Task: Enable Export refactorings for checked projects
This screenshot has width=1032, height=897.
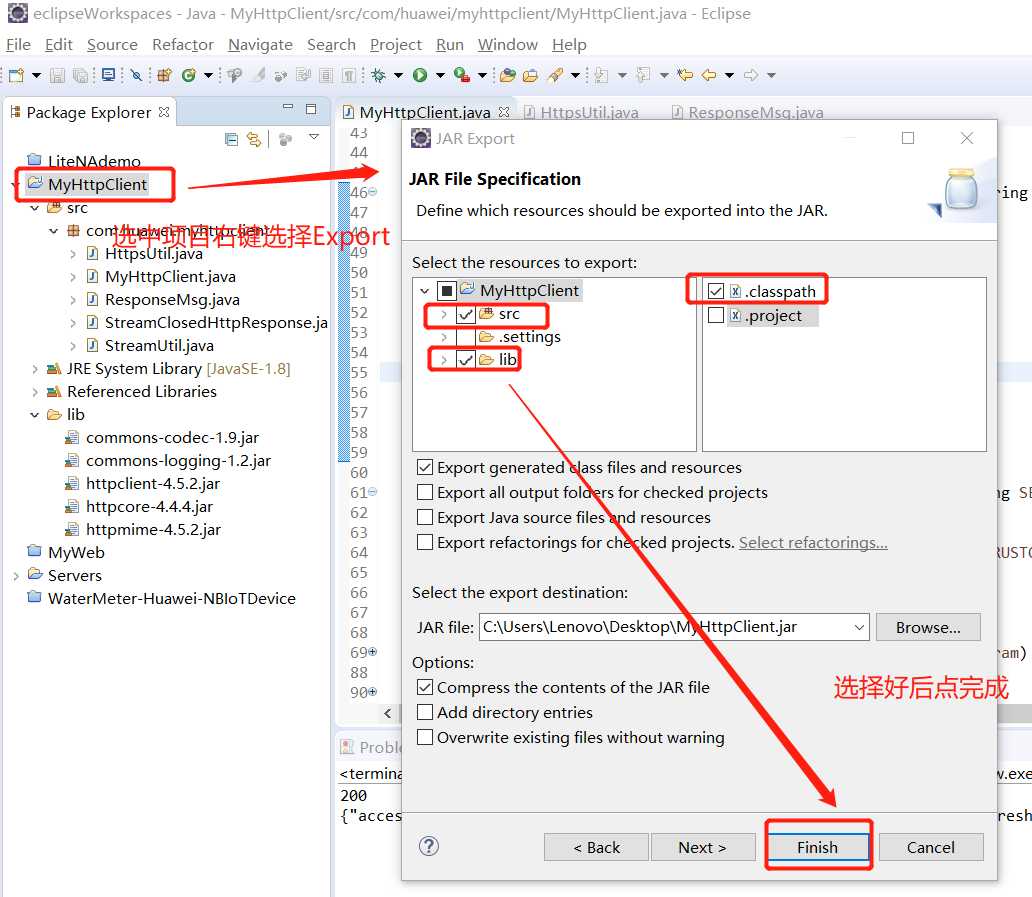Action: click(425, 542)
